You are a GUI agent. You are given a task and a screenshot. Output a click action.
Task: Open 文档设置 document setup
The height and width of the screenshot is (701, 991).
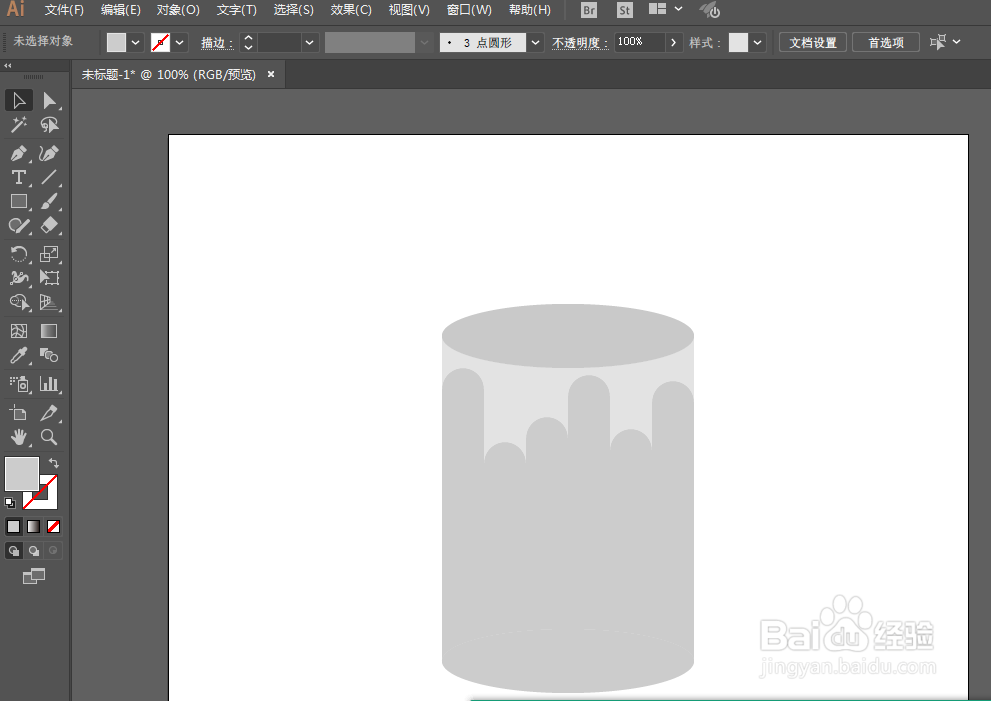point(812,42)
